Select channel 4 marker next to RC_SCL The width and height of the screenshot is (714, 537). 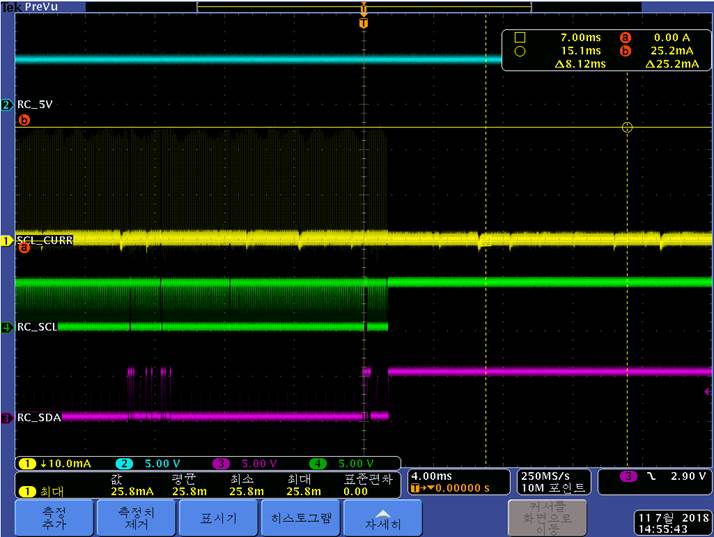point(6,327)
